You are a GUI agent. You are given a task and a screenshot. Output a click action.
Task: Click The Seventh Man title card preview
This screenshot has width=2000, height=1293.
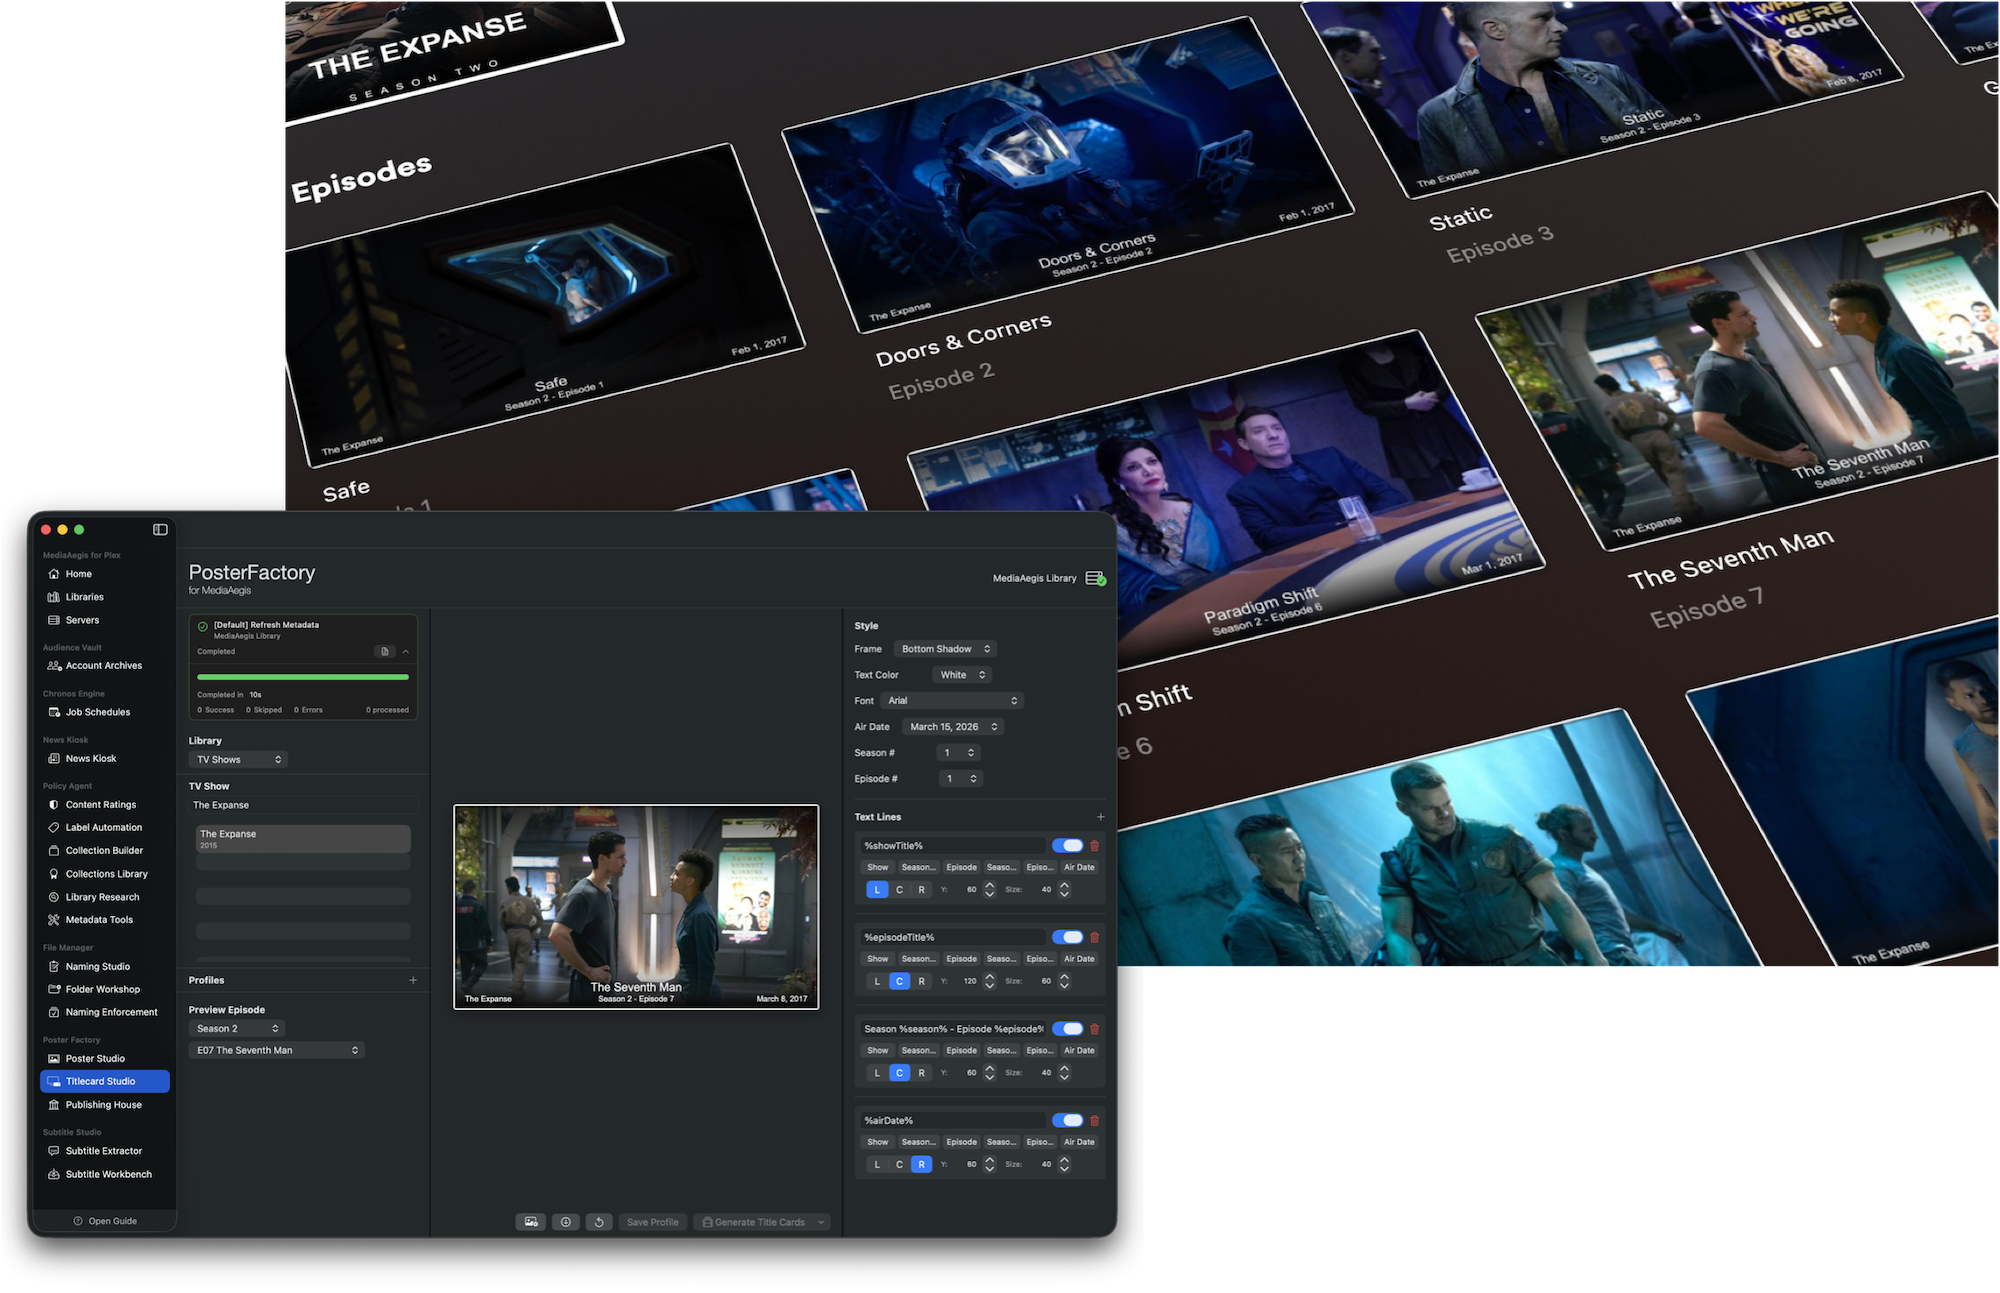[636, 907]
